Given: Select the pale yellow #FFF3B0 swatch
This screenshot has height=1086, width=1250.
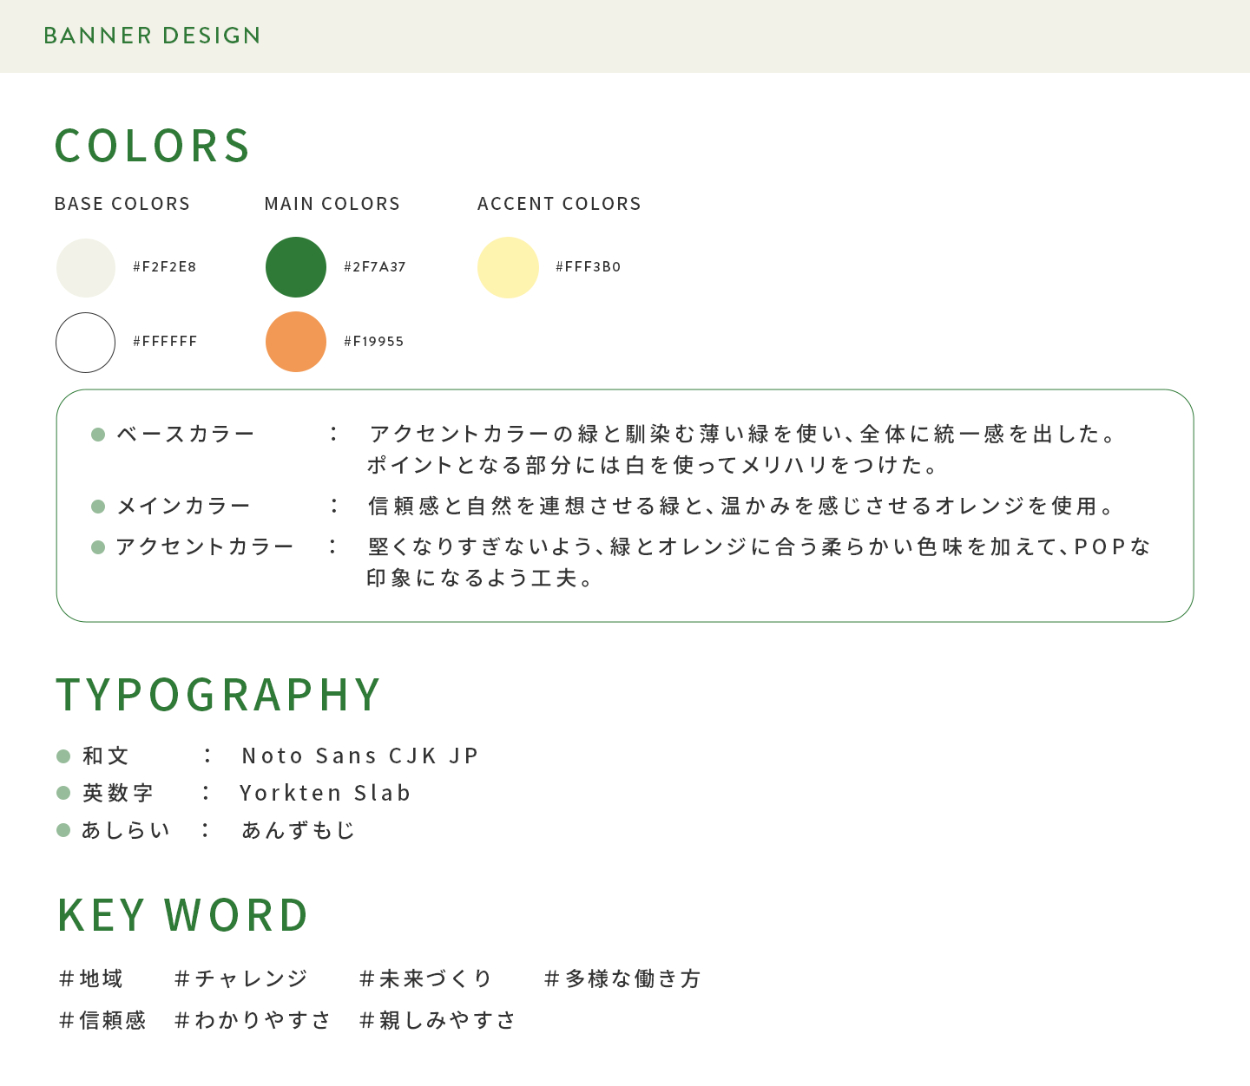Looking at the screenshot, I should click(x=508, y=268).
